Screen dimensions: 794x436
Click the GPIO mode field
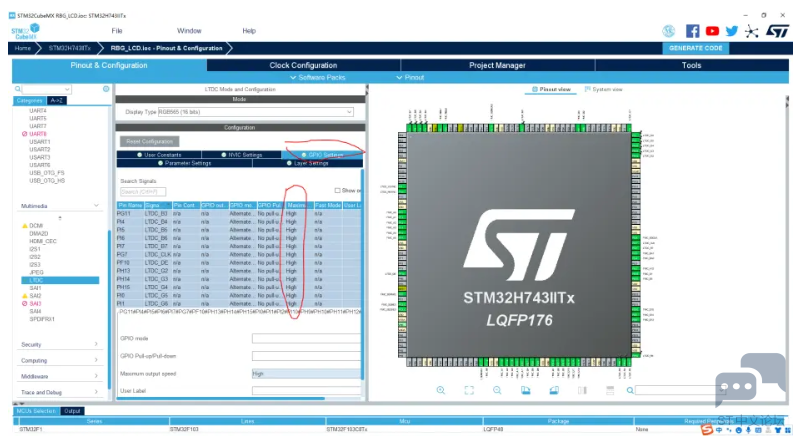click(306, 338)
